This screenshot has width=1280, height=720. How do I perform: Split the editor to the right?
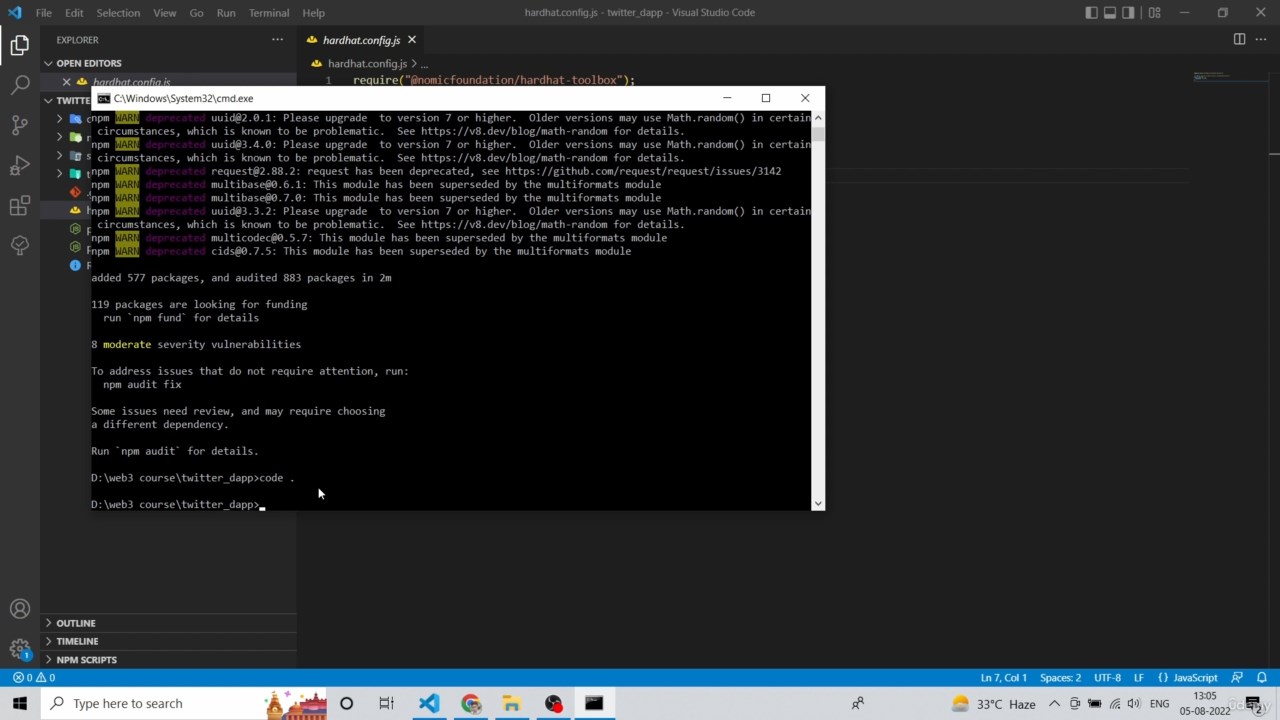(x=1239, y=39)
